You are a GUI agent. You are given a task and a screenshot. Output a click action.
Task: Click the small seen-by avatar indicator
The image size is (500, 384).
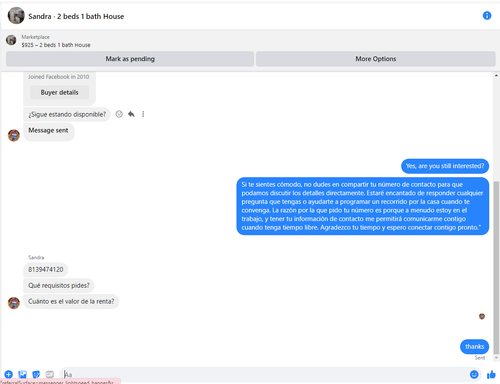[482, 316]
